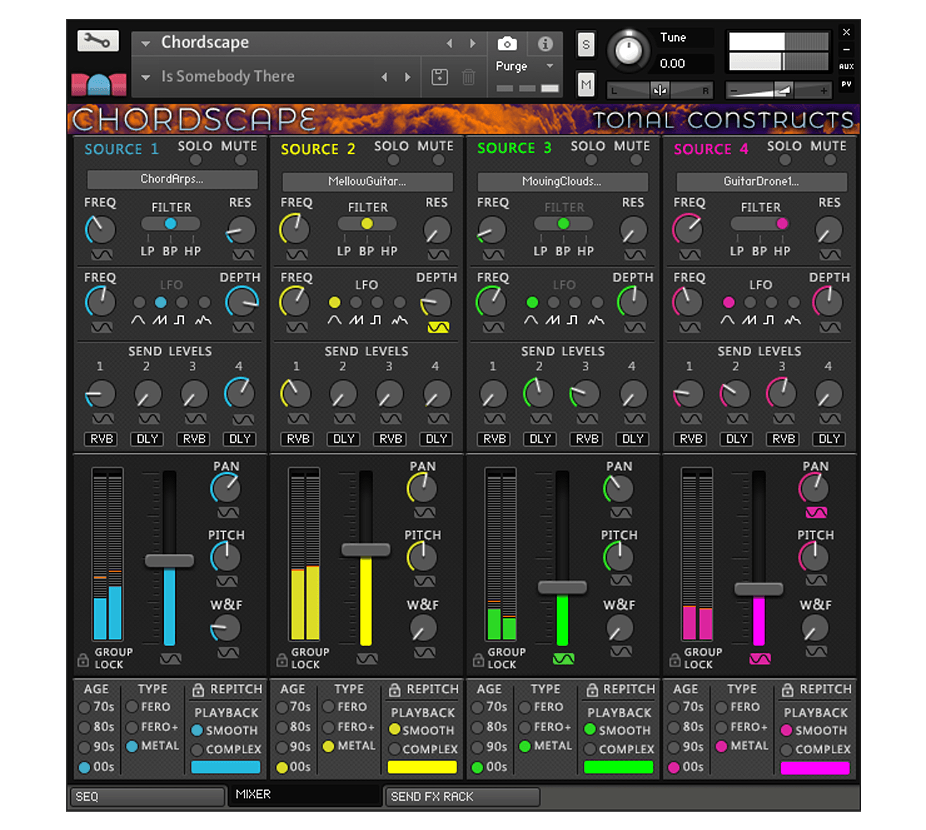Toggle Source 1 Group Lock padlock

pos(83,659)
